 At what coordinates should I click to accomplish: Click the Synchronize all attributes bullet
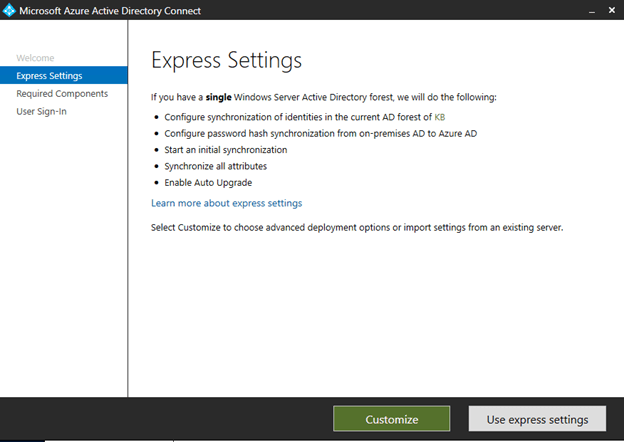click(x=216, y=166)
